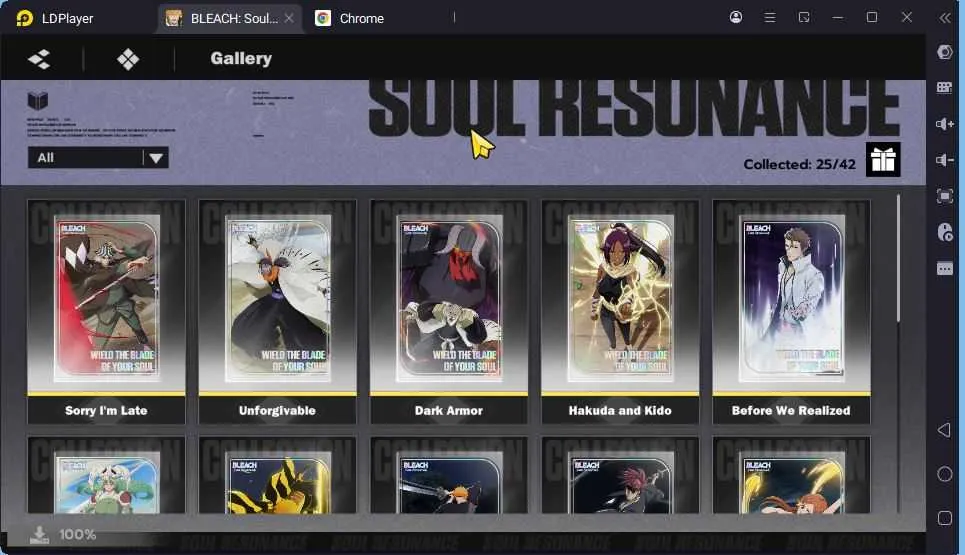Close the BLEACH: Soul... tab

[x=289, y=18]
